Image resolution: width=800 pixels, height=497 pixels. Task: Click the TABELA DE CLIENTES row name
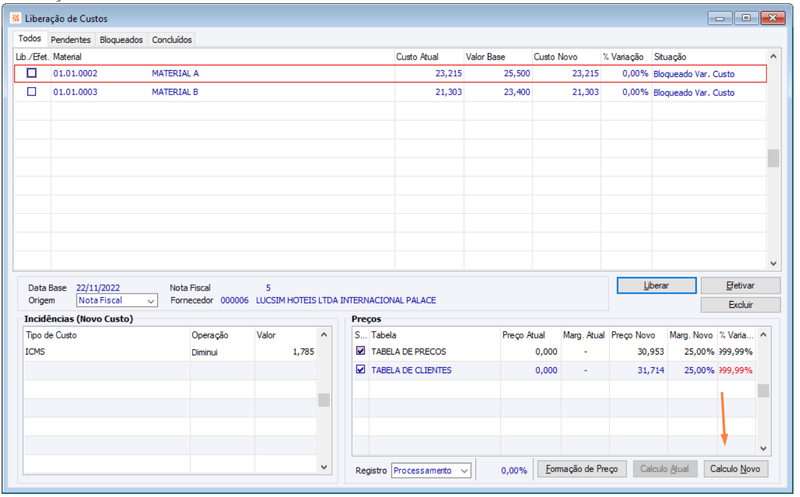411,370
